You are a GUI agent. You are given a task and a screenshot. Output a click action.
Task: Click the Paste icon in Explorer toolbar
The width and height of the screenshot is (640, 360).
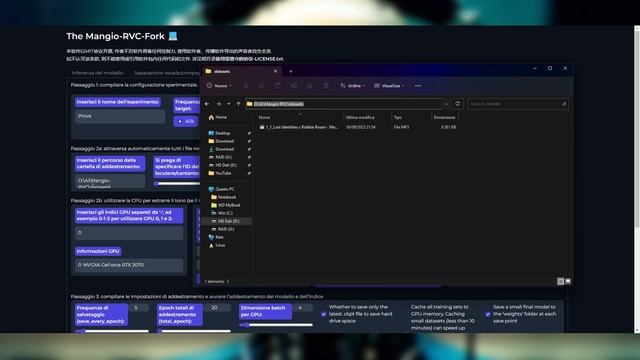coord(278,86)
